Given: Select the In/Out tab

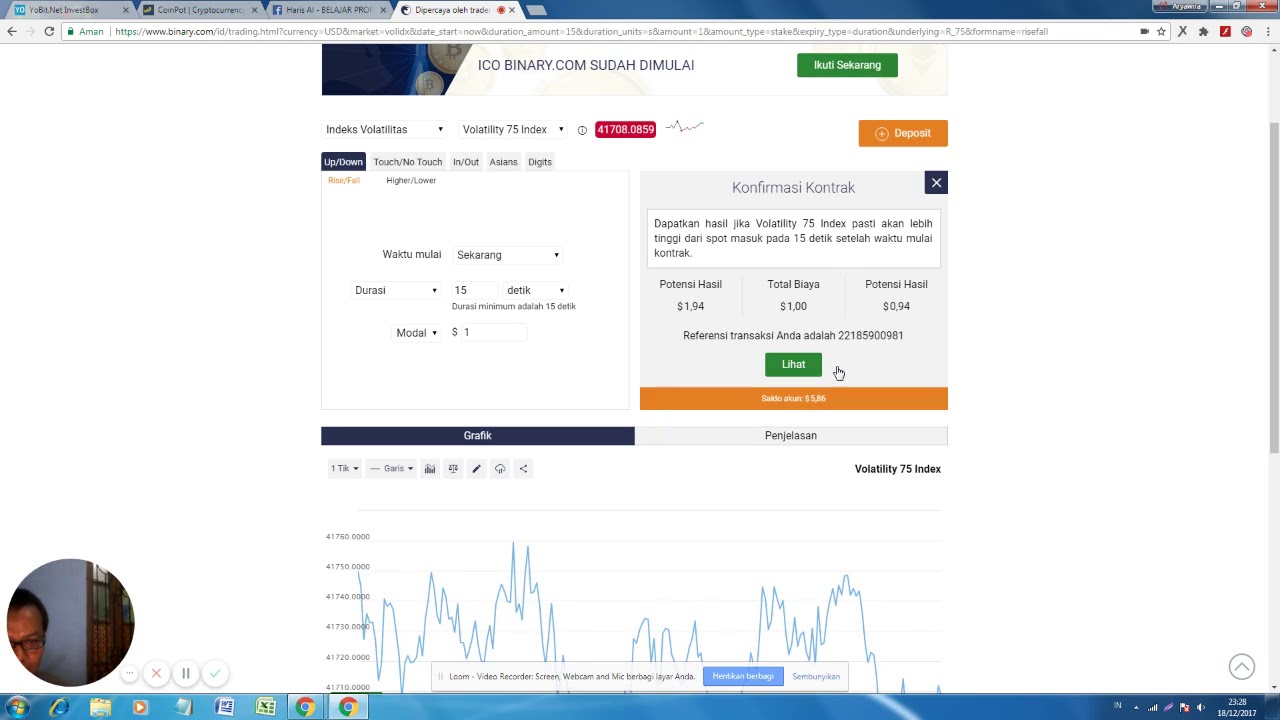Looking at the screenshot, I should click(466, 162).
